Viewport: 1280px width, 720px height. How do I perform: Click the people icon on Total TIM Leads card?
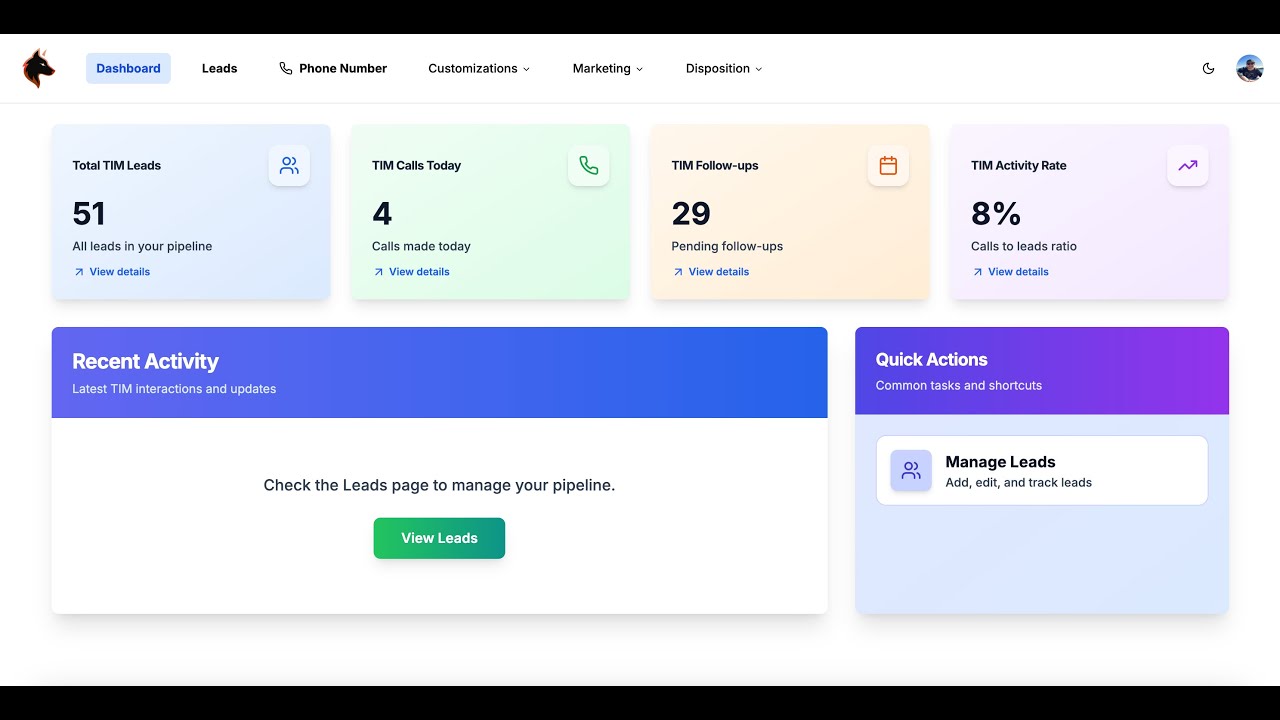point(289,166)
